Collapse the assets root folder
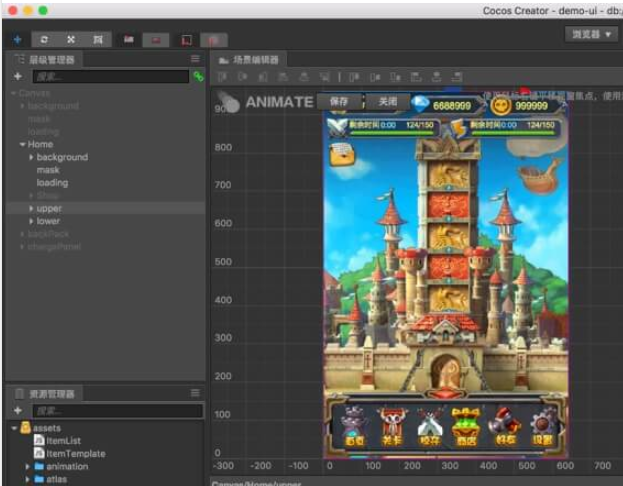The image size is (623, 486). tap(14, 428)
